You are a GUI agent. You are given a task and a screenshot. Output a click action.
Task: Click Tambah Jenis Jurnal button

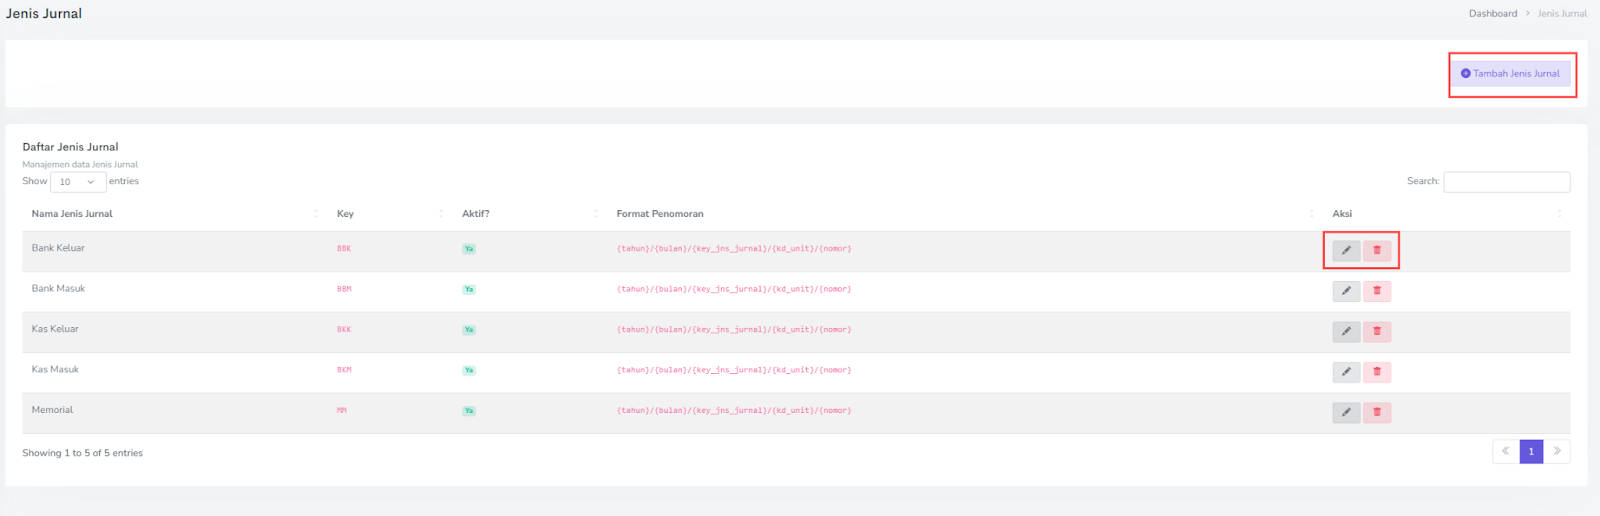pos(1510,74)
